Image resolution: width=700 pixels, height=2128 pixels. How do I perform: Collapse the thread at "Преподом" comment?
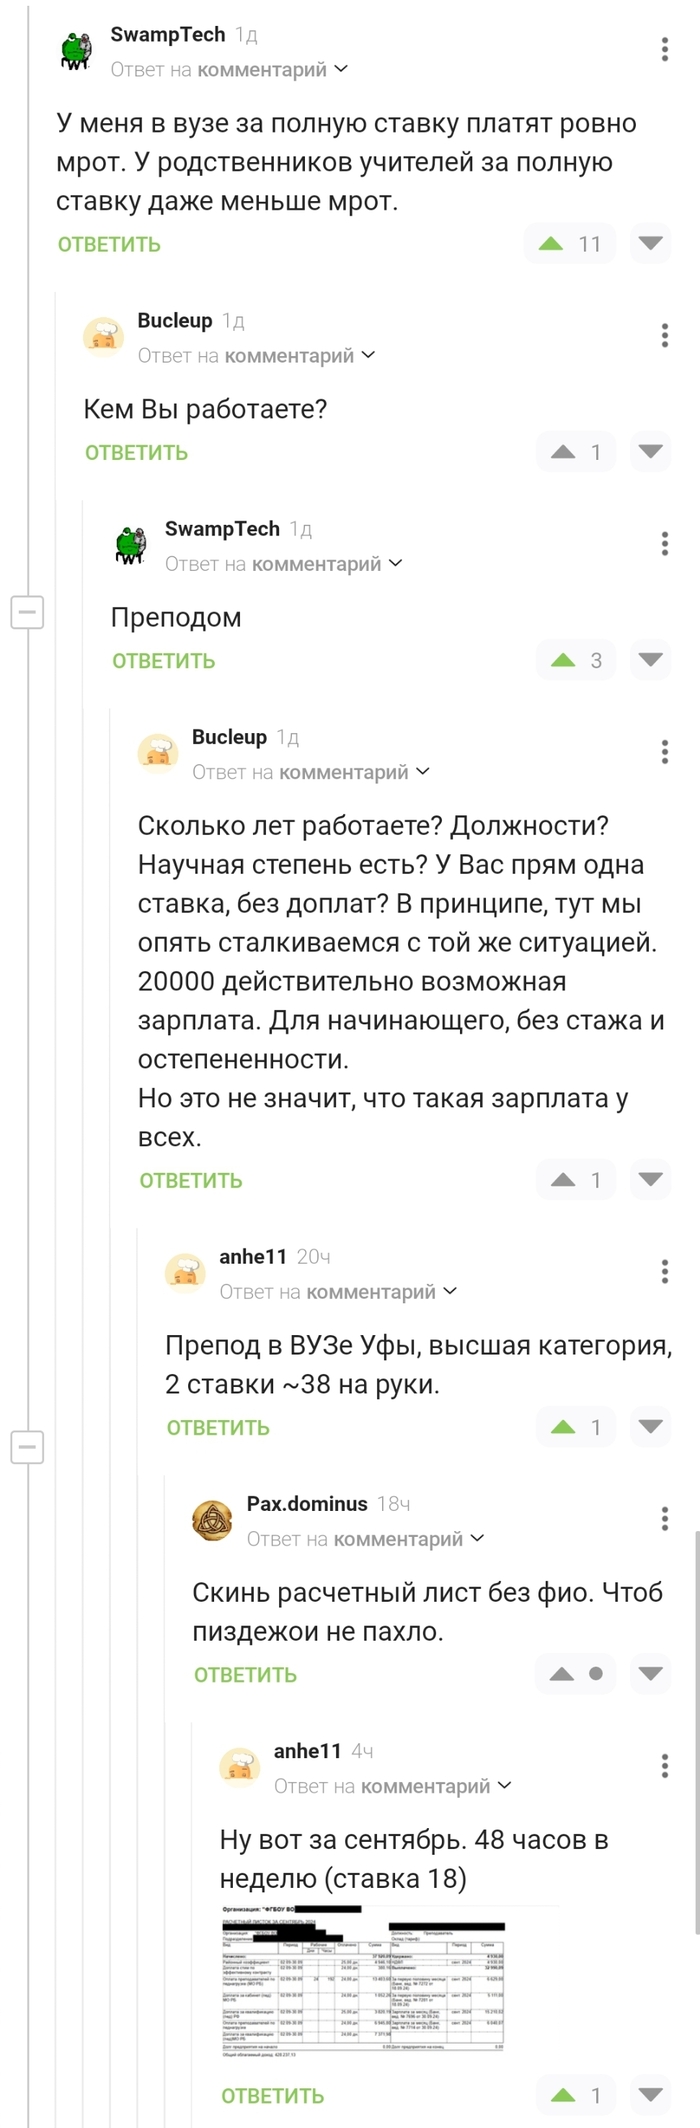coord(27,610)
